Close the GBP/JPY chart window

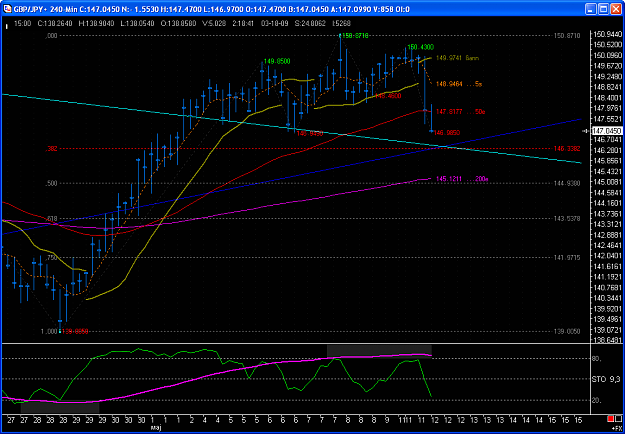click(615, 10)
